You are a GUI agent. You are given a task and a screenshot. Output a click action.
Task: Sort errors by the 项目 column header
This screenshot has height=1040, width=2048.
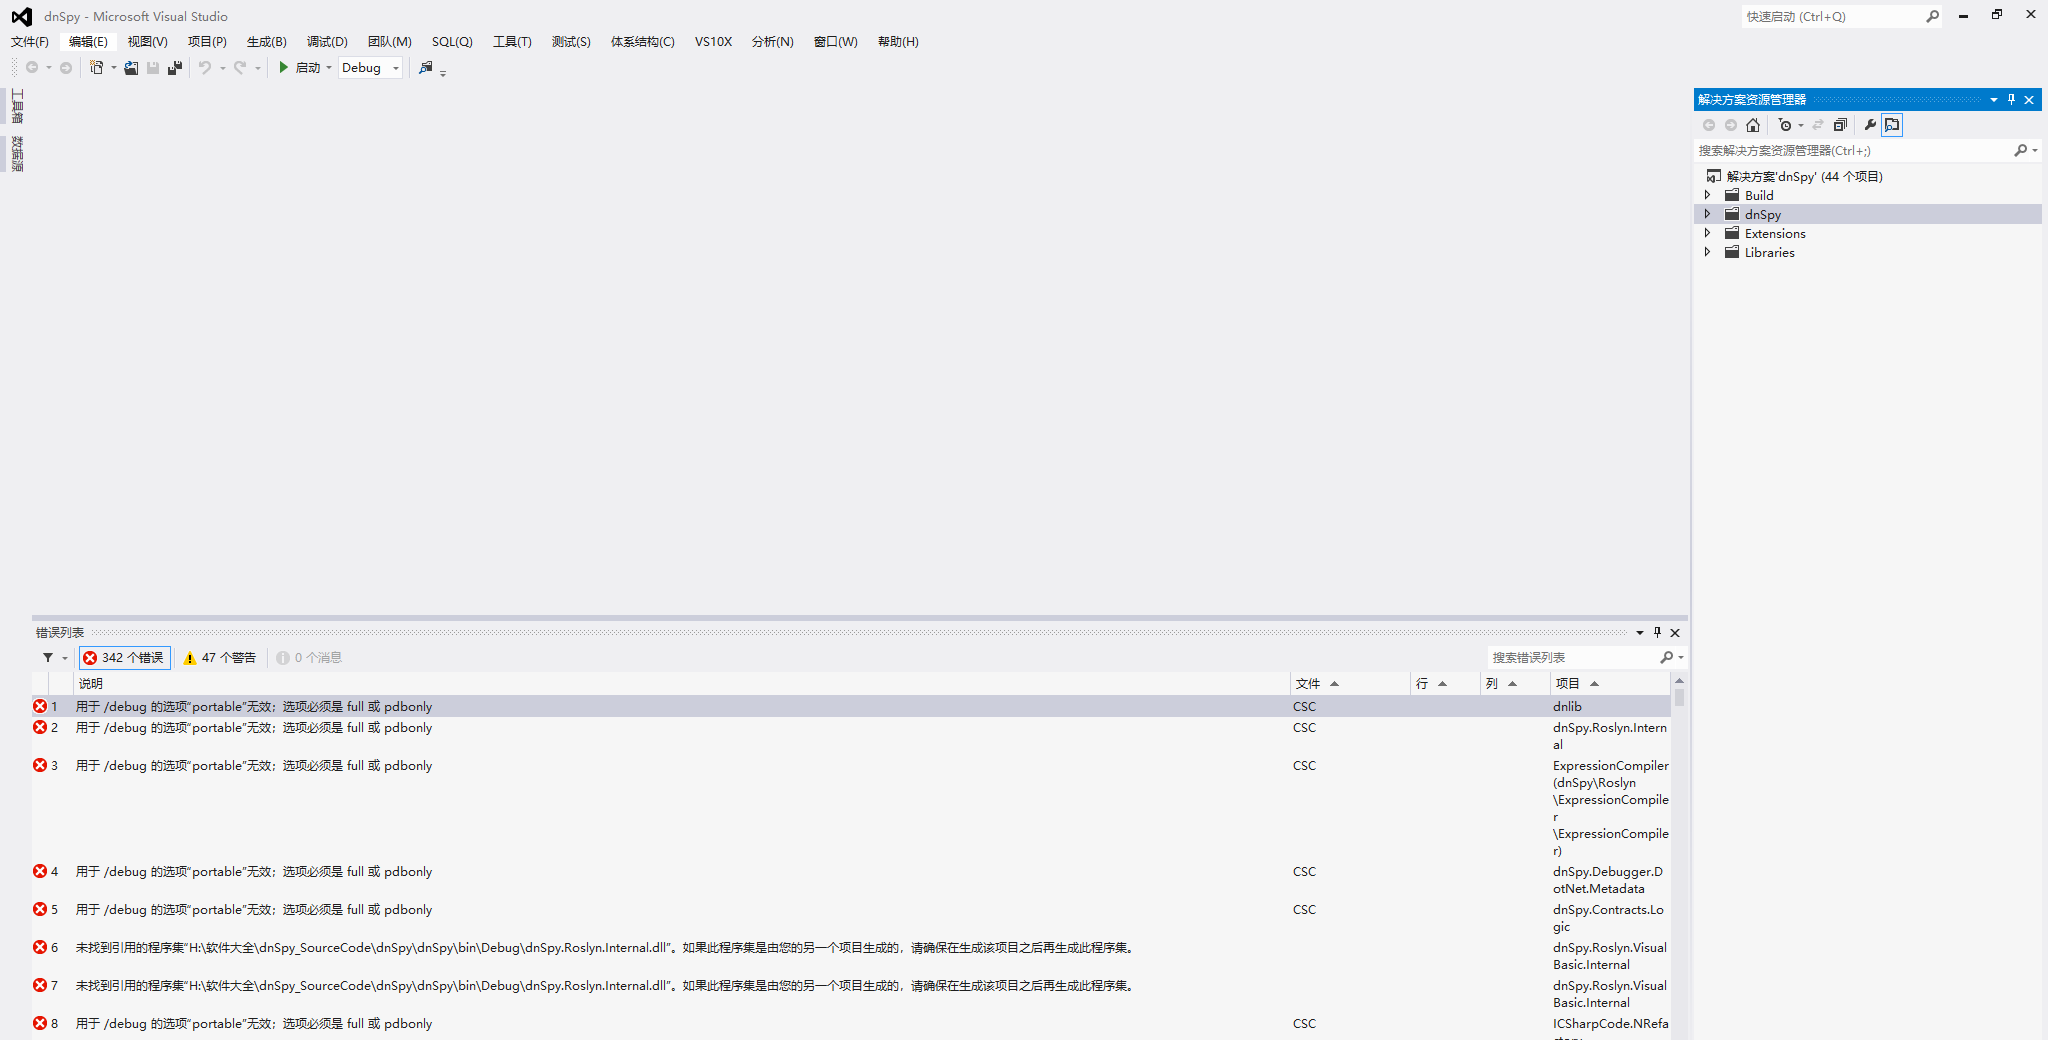click(1610, 683)
